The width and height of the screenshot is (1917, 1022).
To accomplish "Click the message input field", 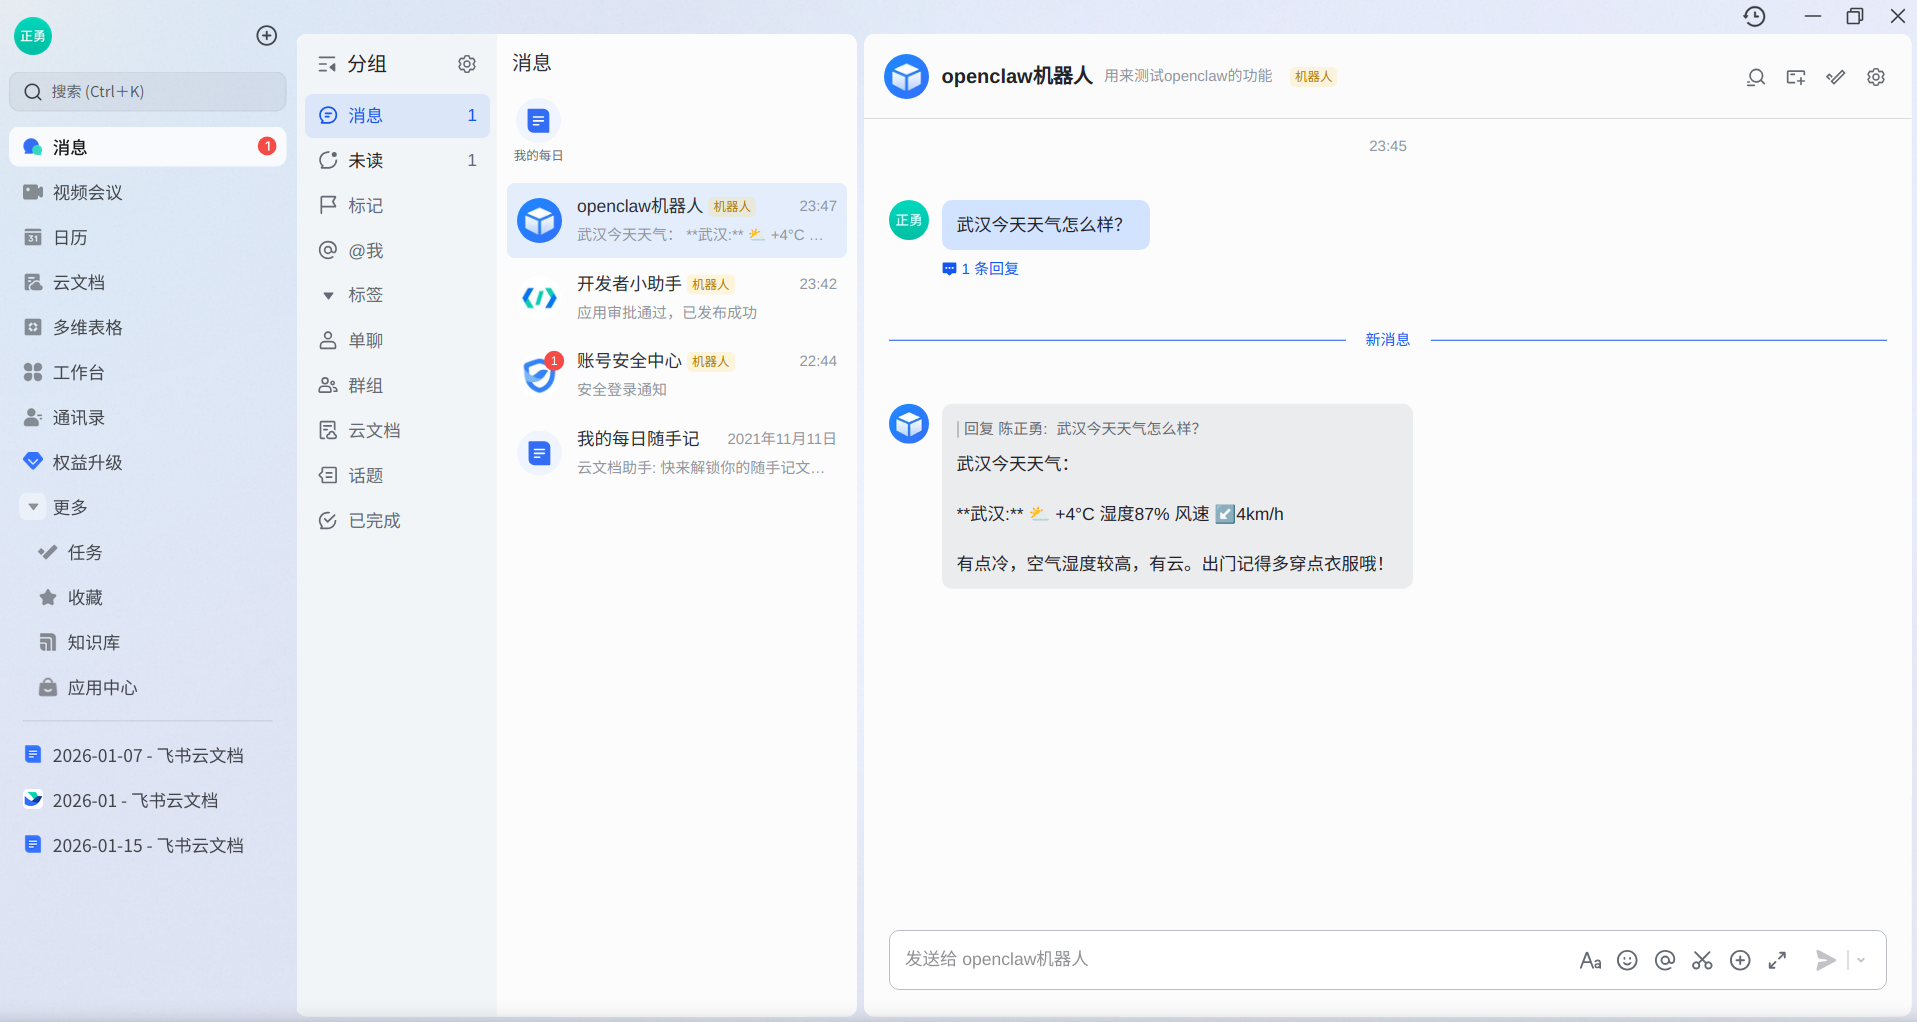I will pyautogui.click(x=1200, y=959).
